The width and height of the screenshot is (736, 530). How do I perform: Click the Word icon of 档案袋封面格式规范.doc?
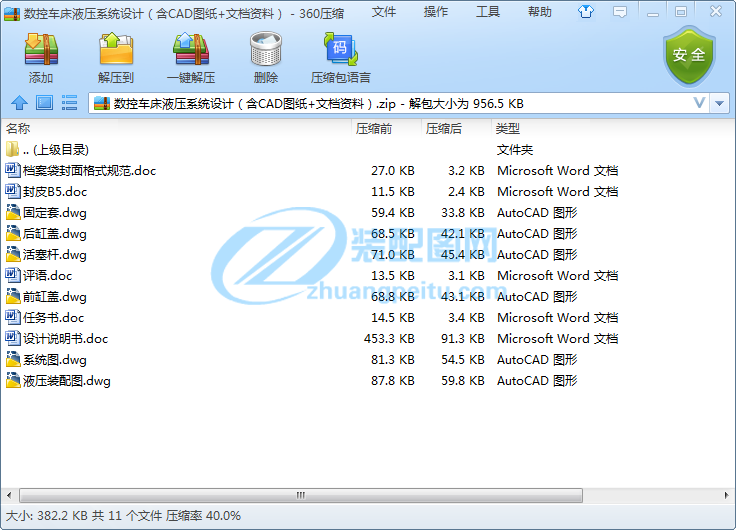pyautogui.click(x=13, y=170)
